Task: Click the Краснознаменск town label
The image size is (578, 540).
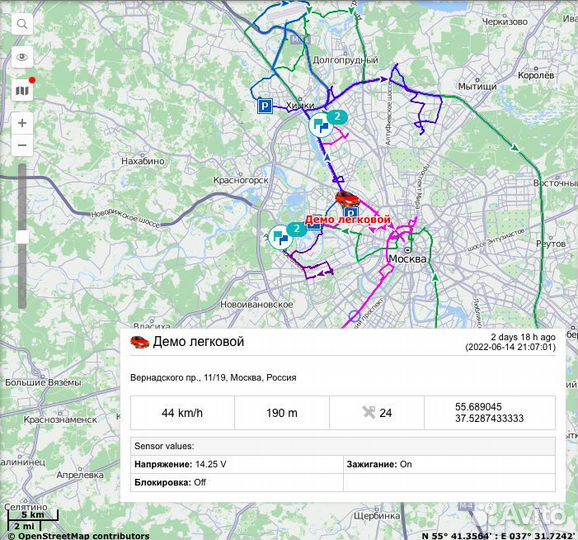Action: coord(60,419)
